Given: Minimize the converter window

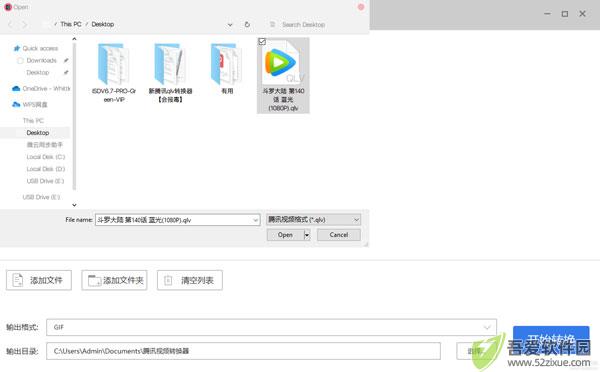Looking at the screenshot, I should (548, 14).
